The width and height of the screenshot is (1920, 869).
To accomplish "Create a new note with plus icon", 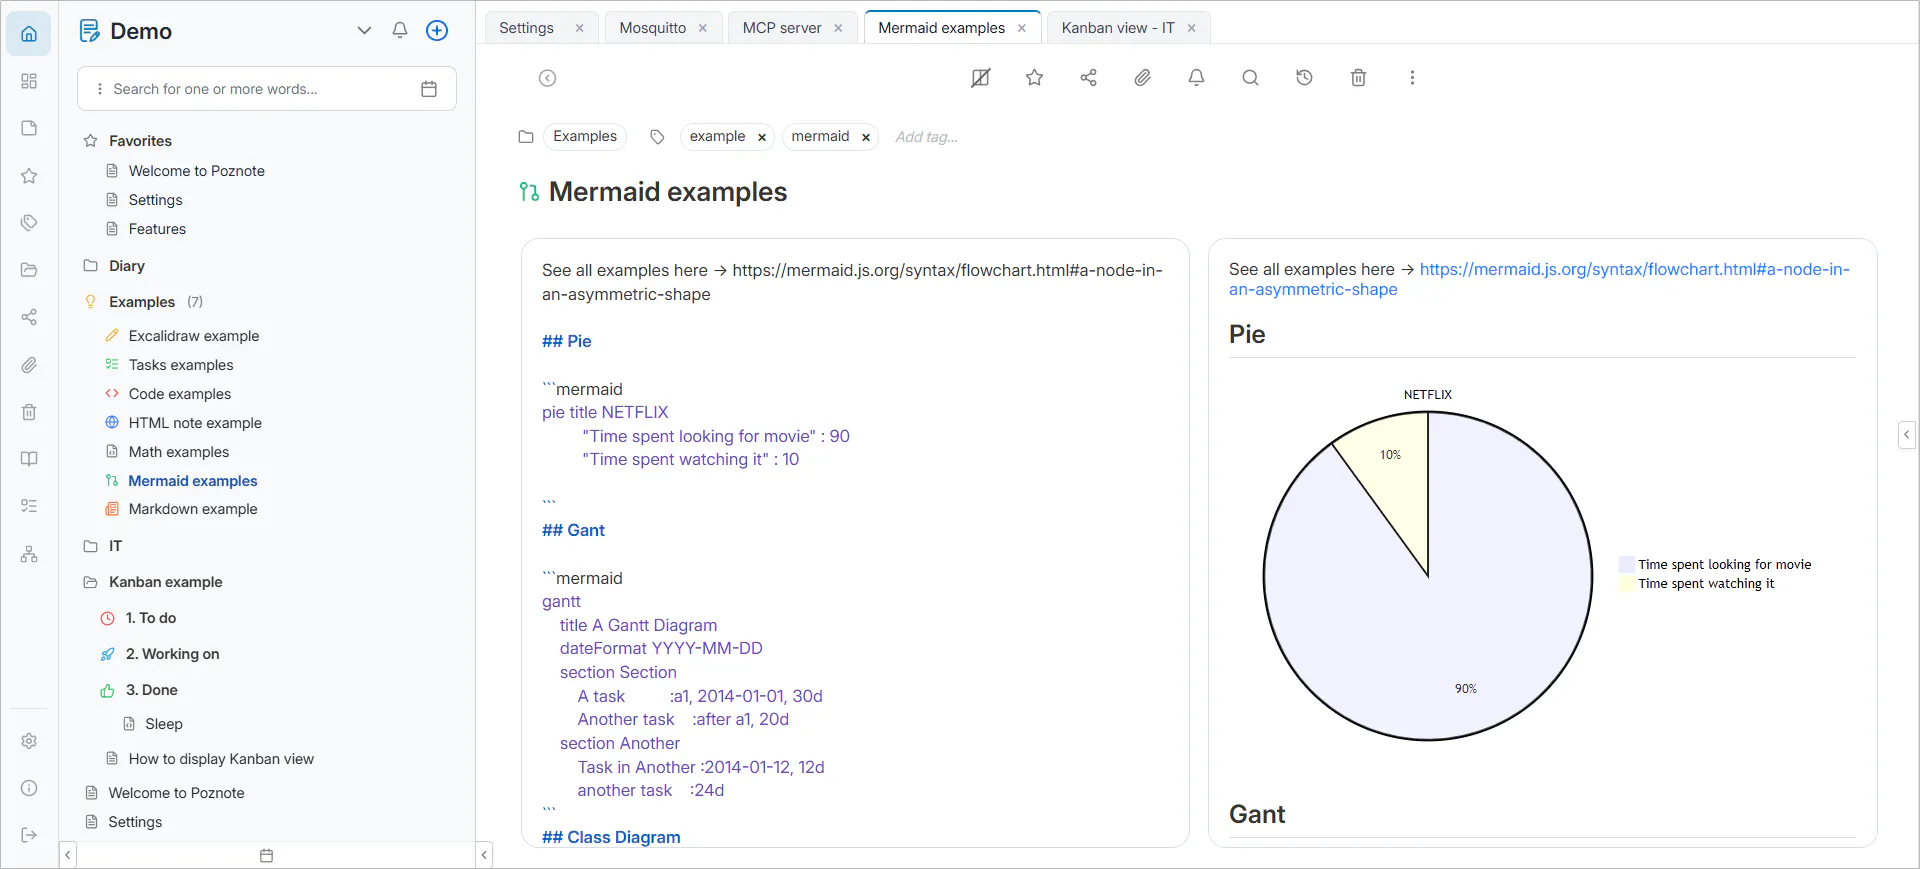I will [x=437, y=30].
